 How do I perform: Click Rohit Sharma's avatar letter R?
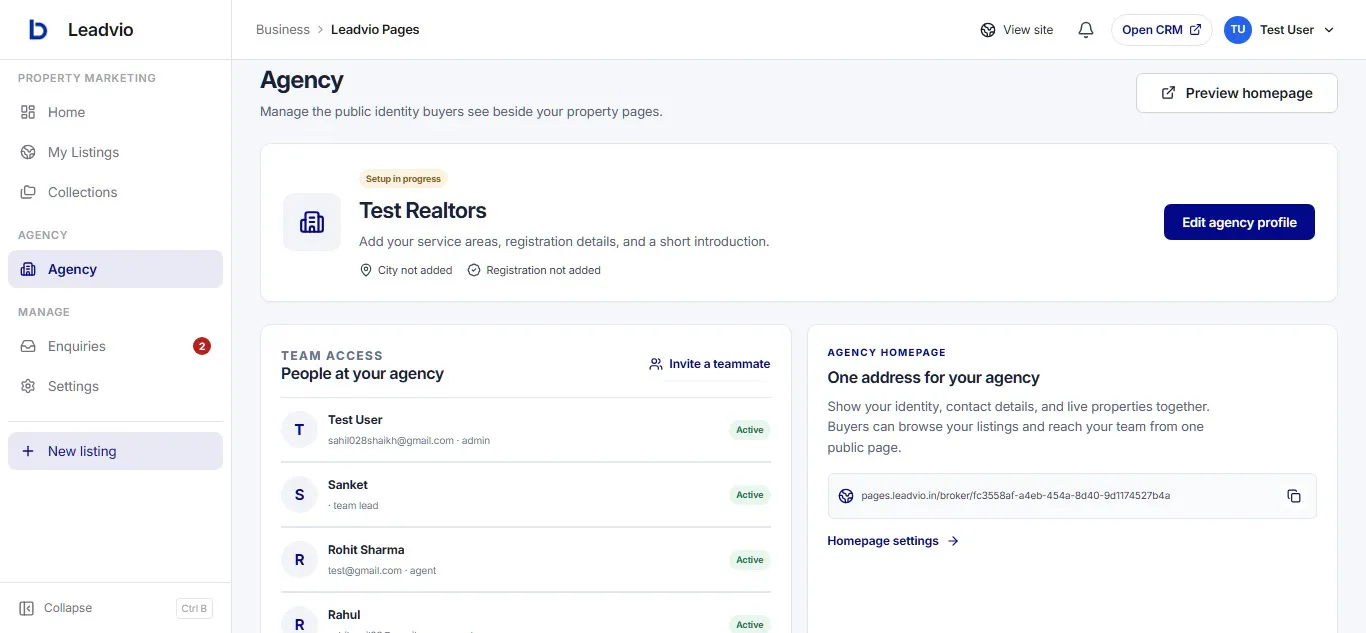[299, 560]
